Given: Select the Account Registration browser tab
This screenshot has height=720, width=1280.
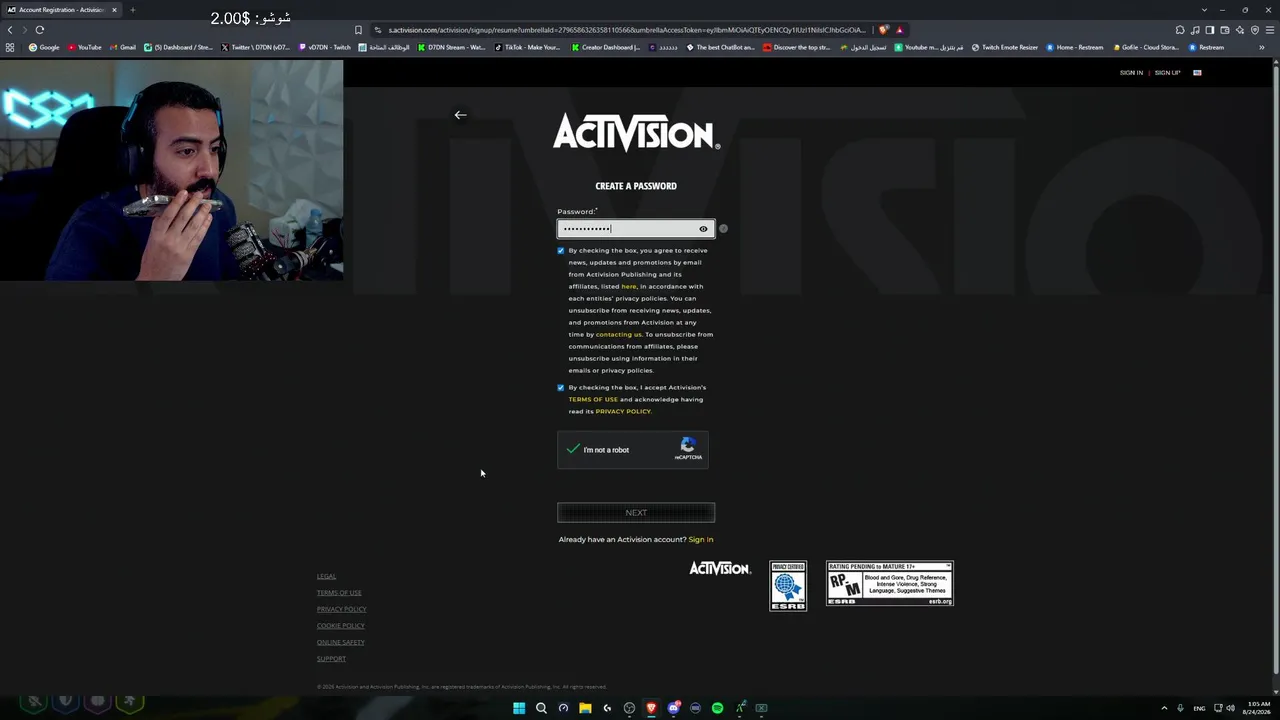Looking at the screenshot, I should point(60,10).
